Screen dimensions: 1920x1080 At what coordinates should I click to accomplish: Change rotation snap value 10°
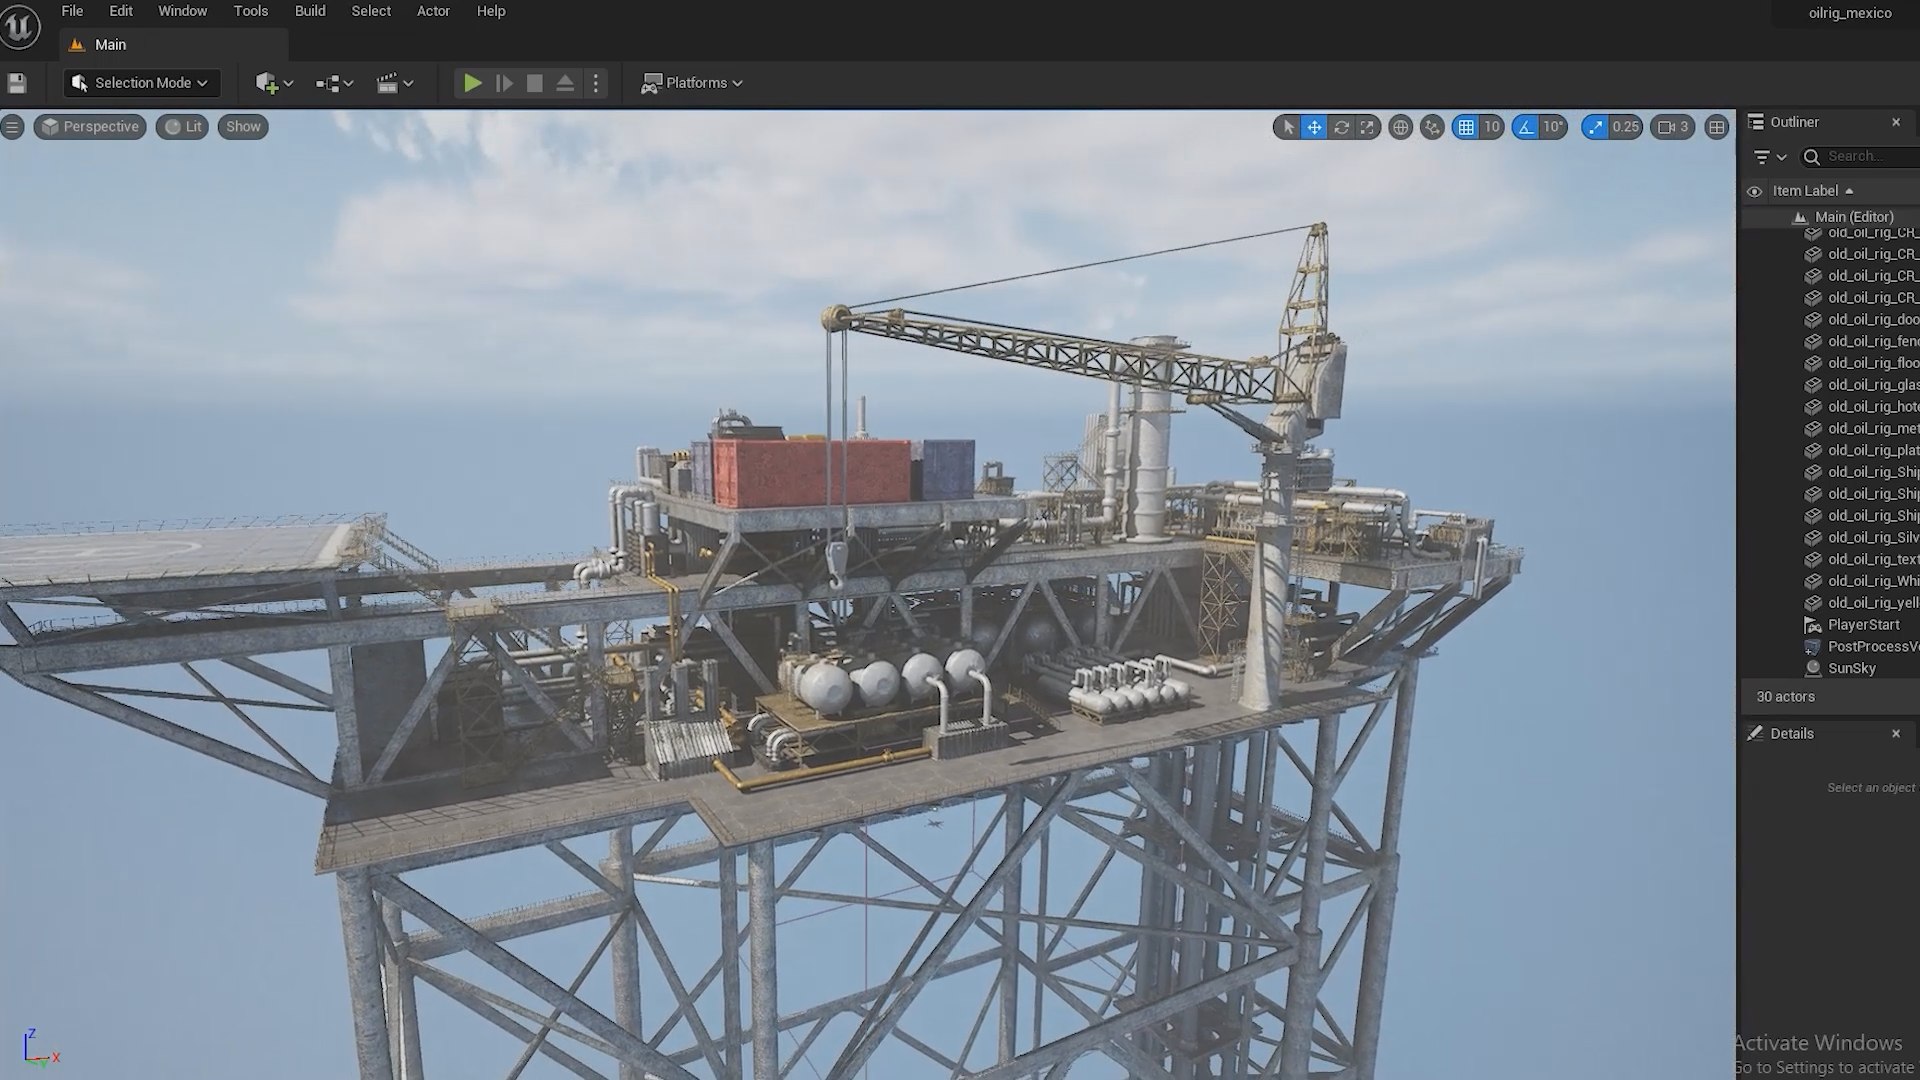(x=1552, y=127)
